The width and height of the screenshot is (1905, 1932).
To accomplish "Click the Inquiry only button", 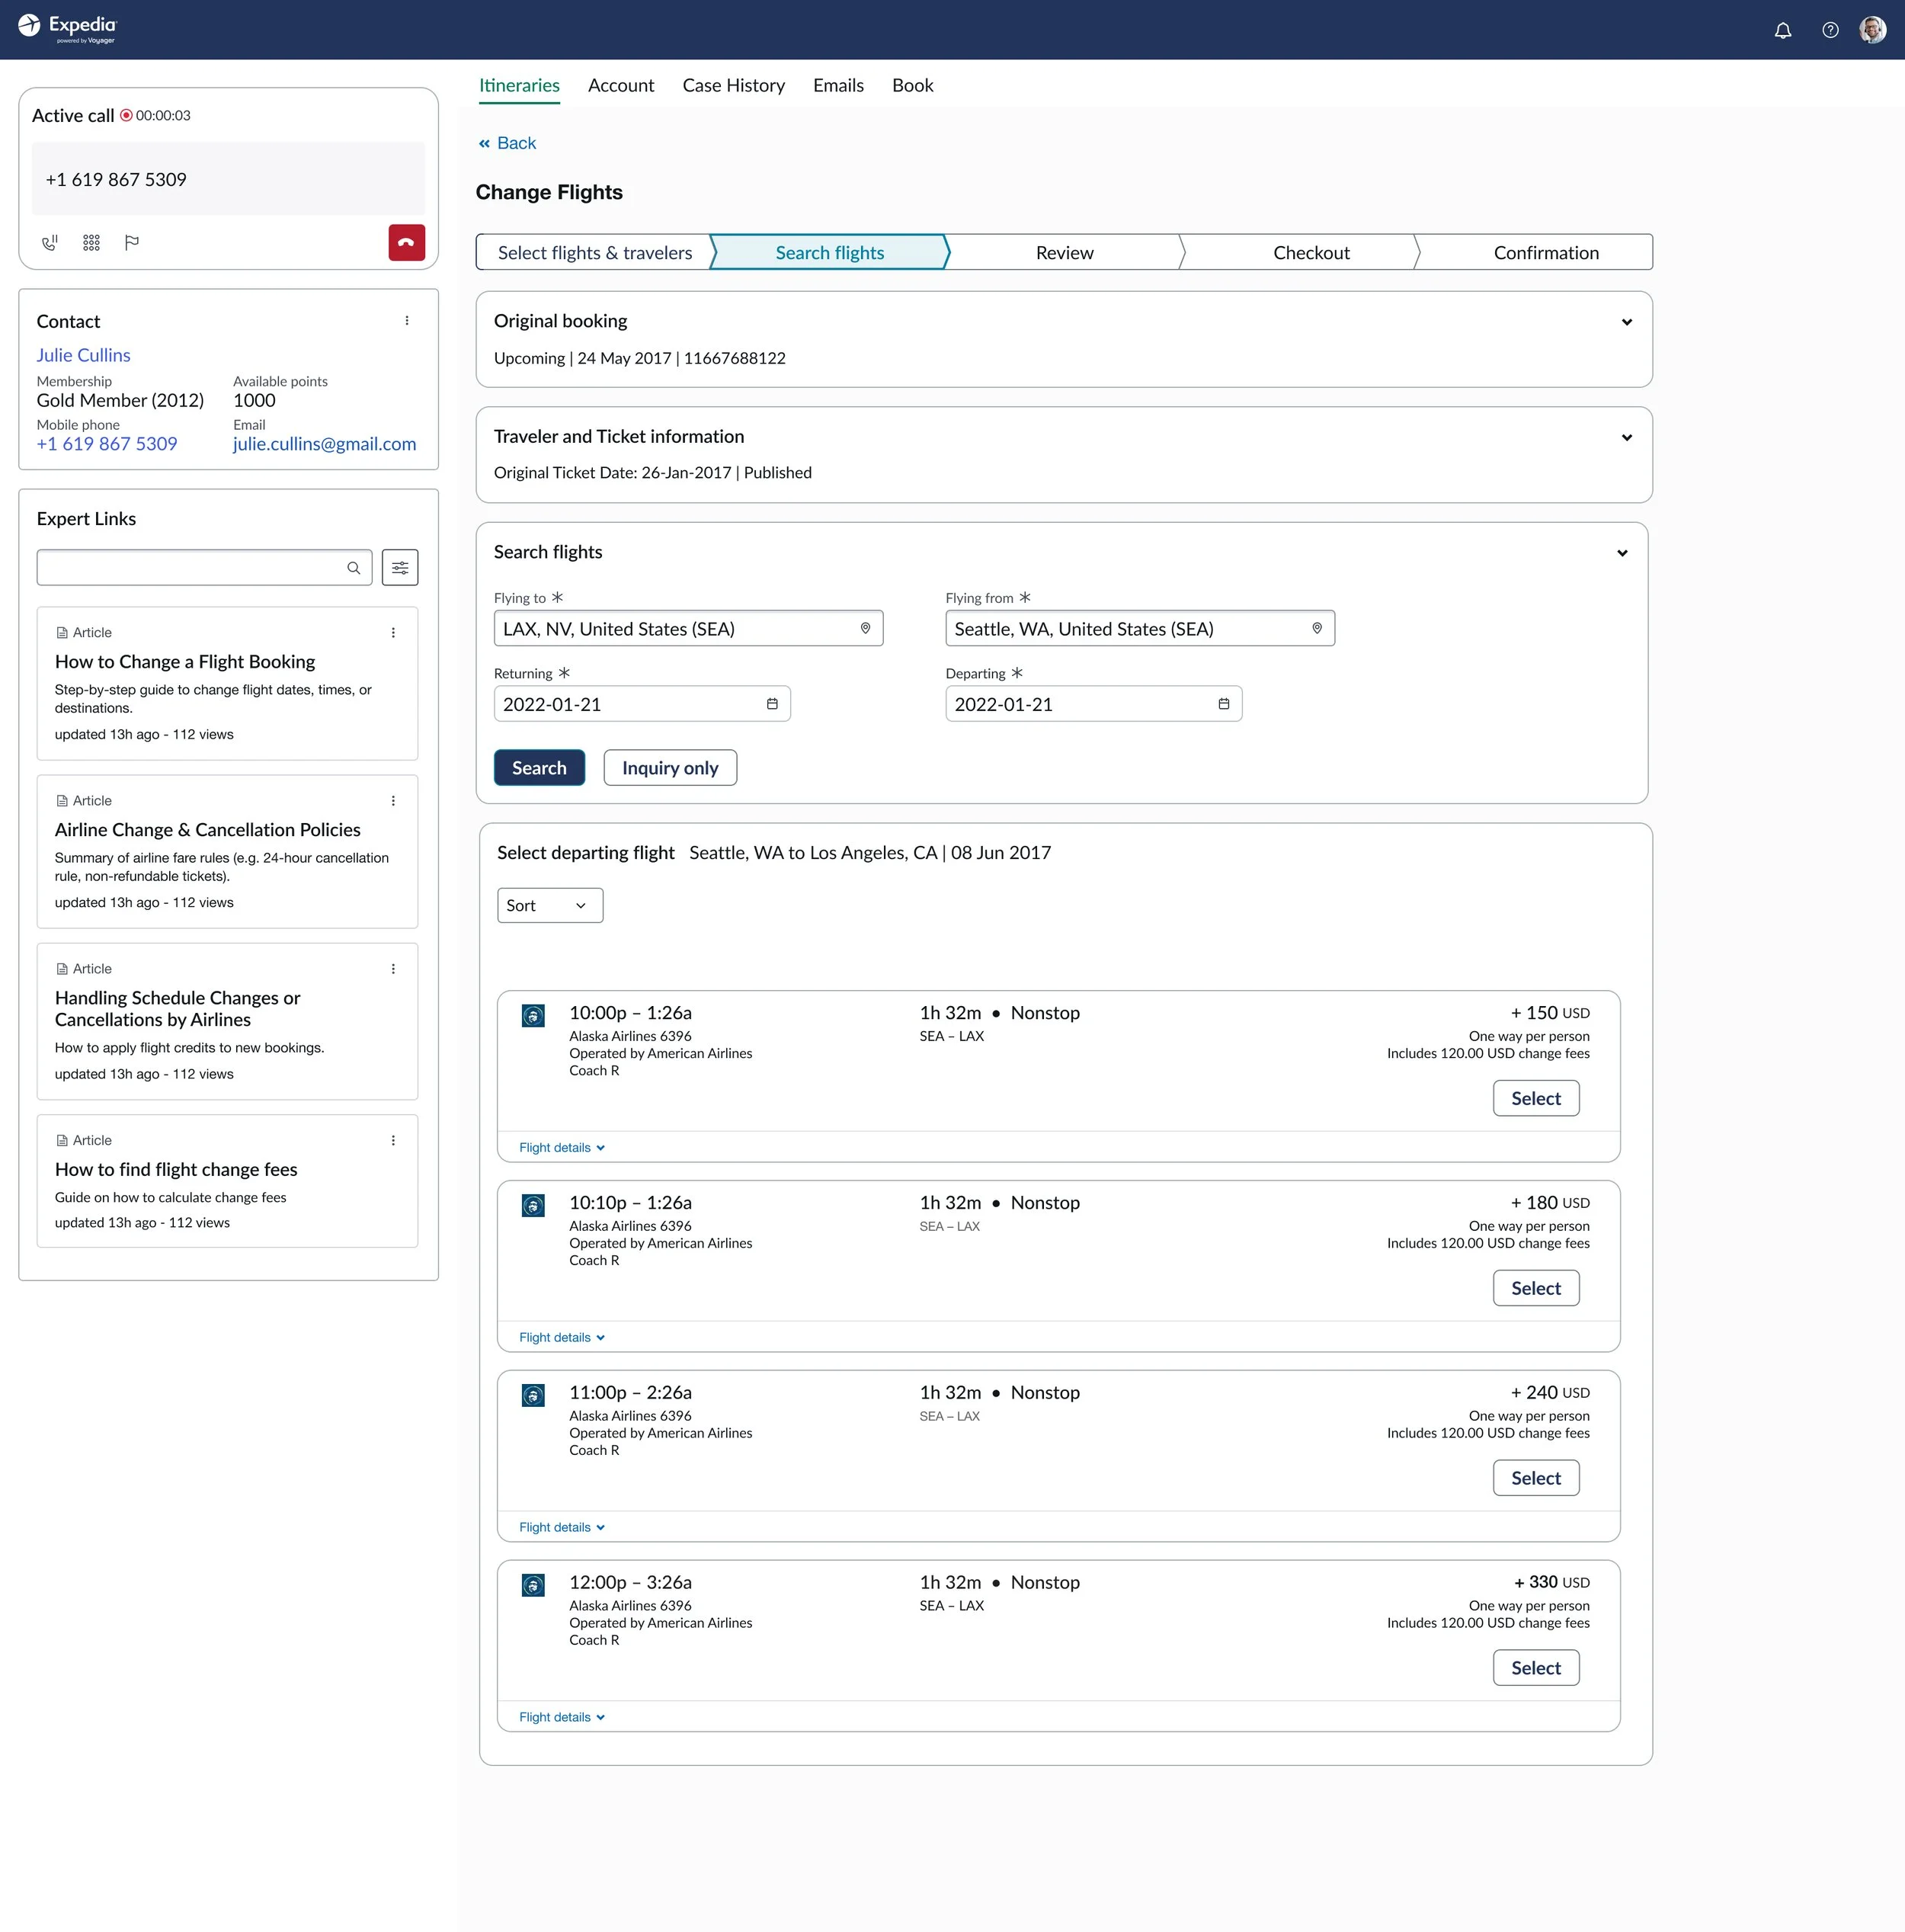I will coord(669,768).
